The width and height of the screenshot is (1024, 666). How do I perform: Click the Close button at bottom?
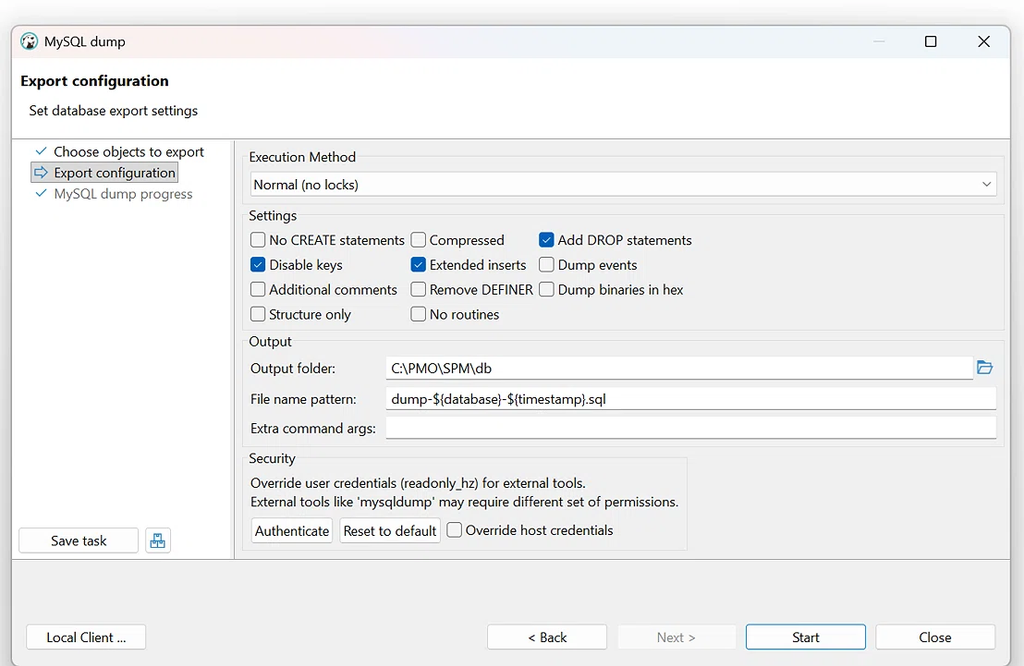(935, 637)
